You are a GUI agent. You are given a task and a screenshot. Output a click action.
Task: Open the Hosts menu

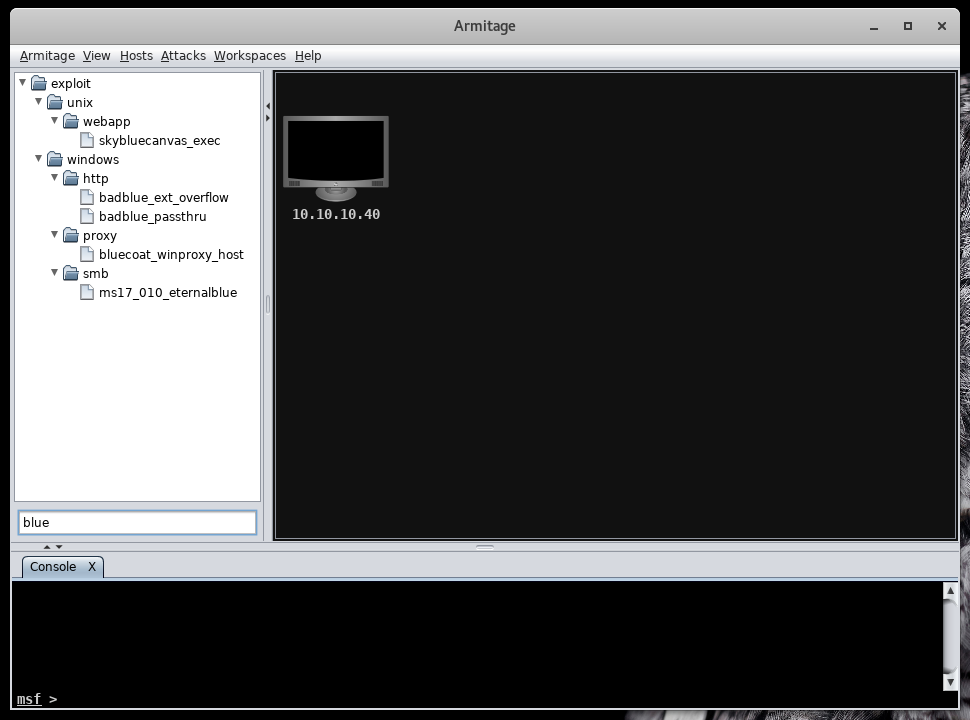[136, 56]
